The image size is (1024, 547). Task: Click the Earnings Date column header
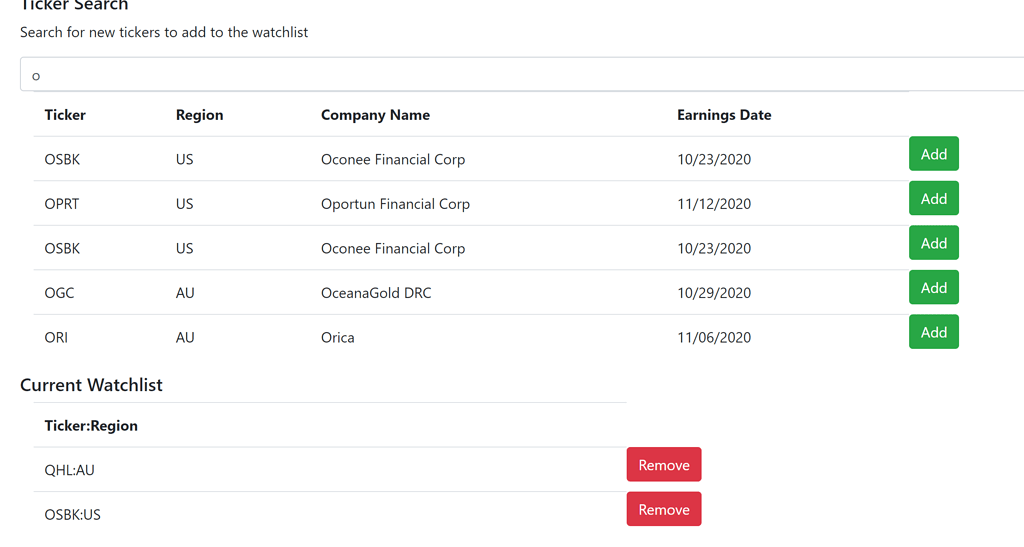tap(724, 115)
